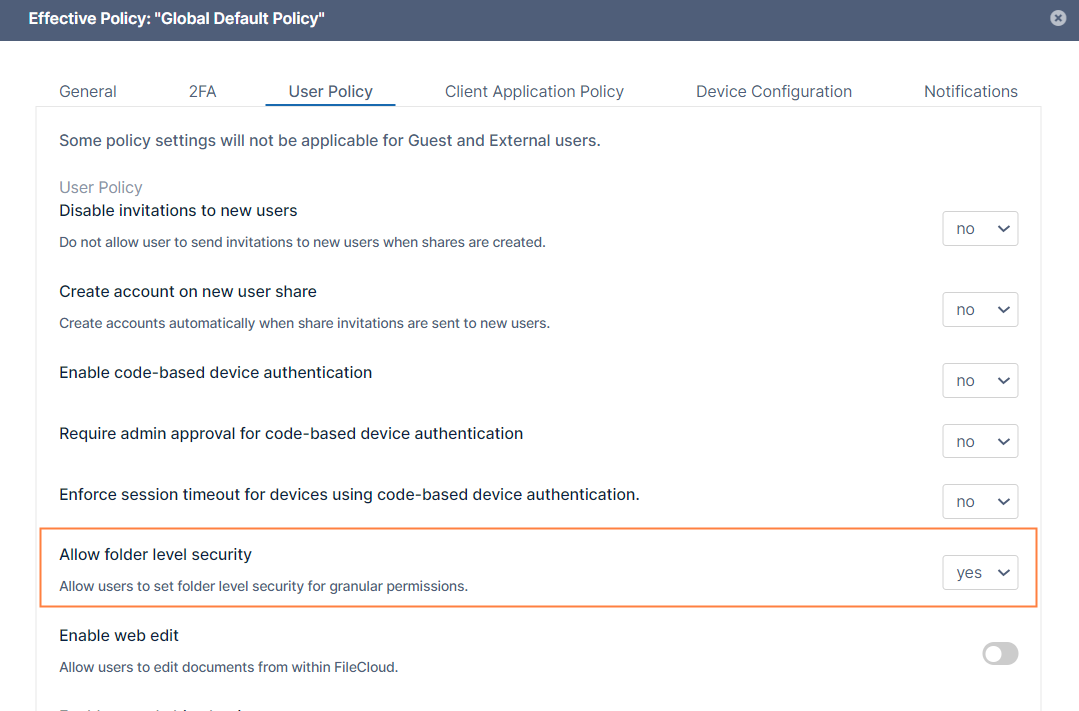Select the User Policy tab
Image resolution: width=1079 pixels, height=711 pixels.
[x=330, y=91]
